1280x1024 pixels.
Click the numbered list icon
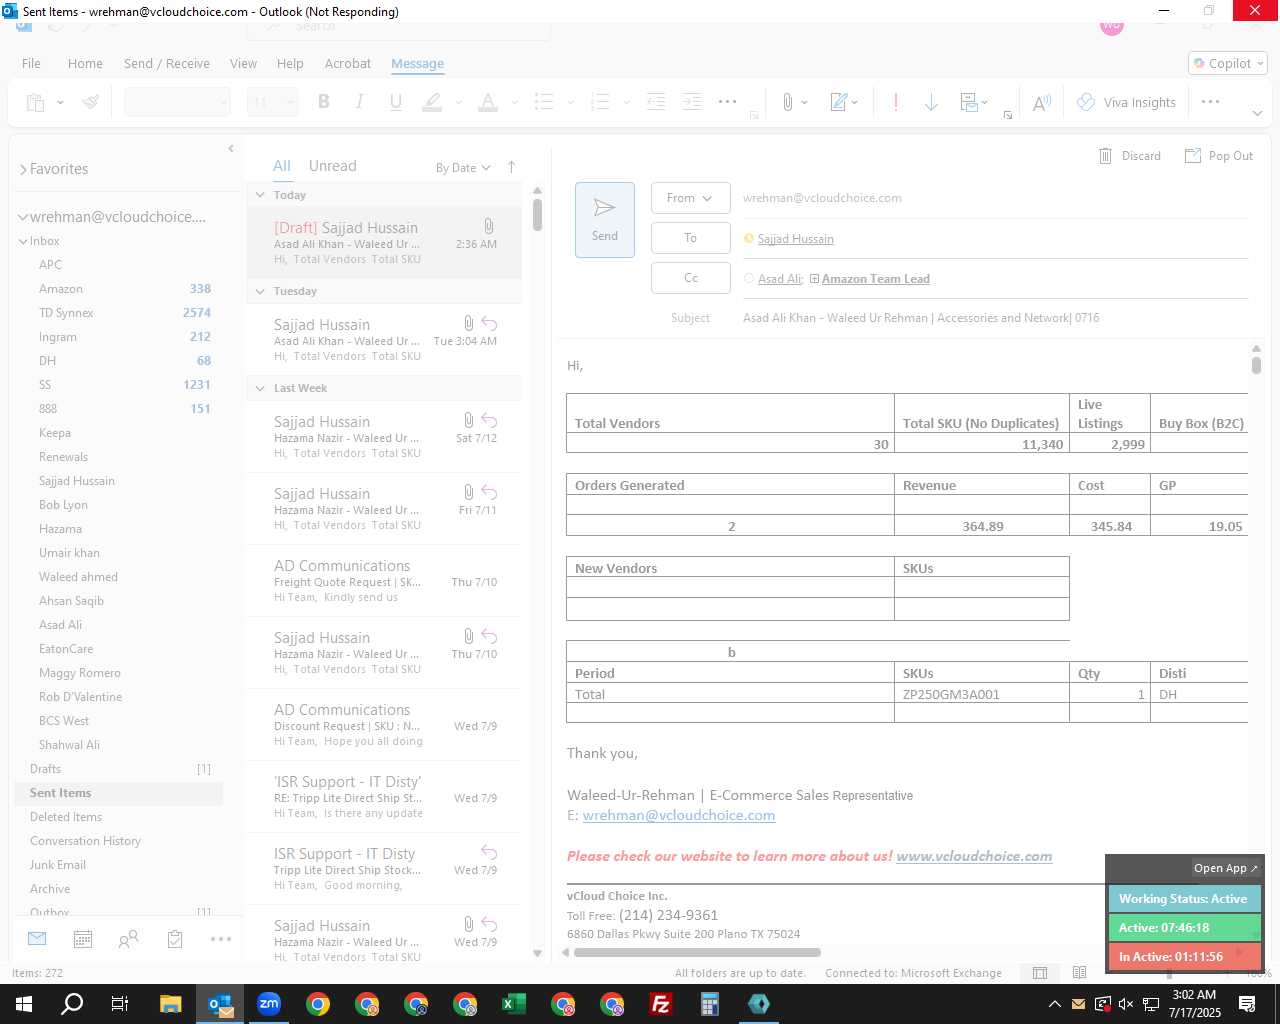(x=600, y=102)
